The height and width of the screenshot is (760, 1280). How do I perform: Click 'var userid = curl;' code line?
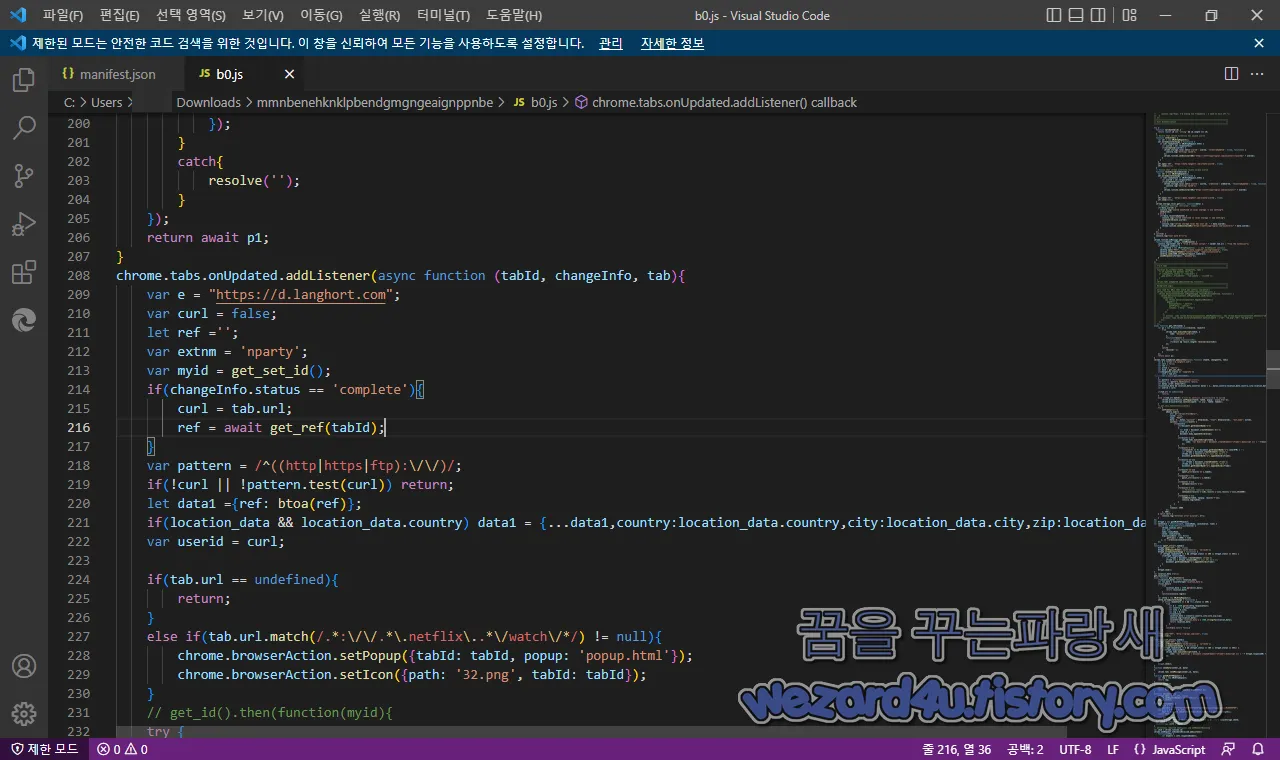click(216, 541)
